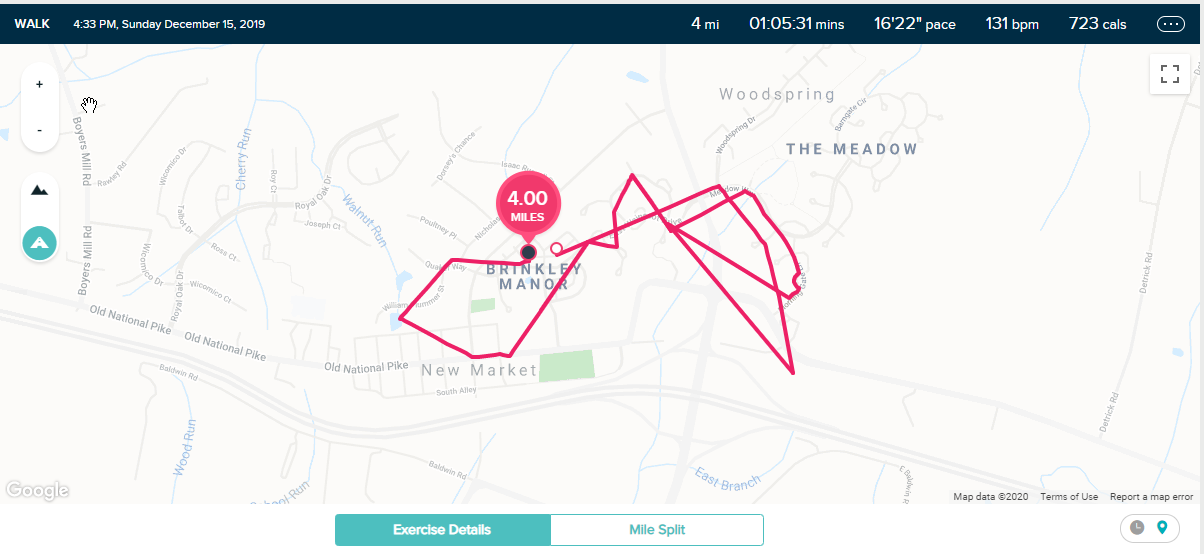This screenshot has width=1204, height=554.
Task: Click Report a map error link
Action: click(1151, 497)
